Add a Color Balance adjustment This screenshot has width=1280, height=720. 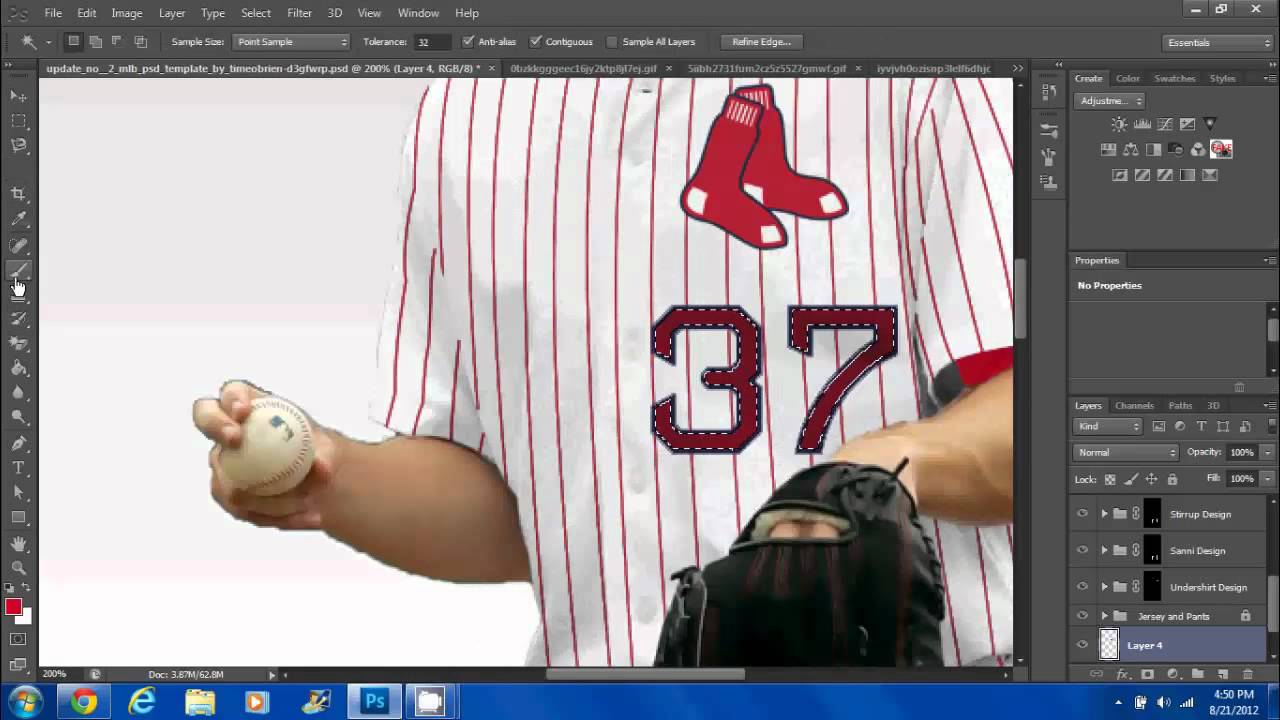click(1131, 149)
